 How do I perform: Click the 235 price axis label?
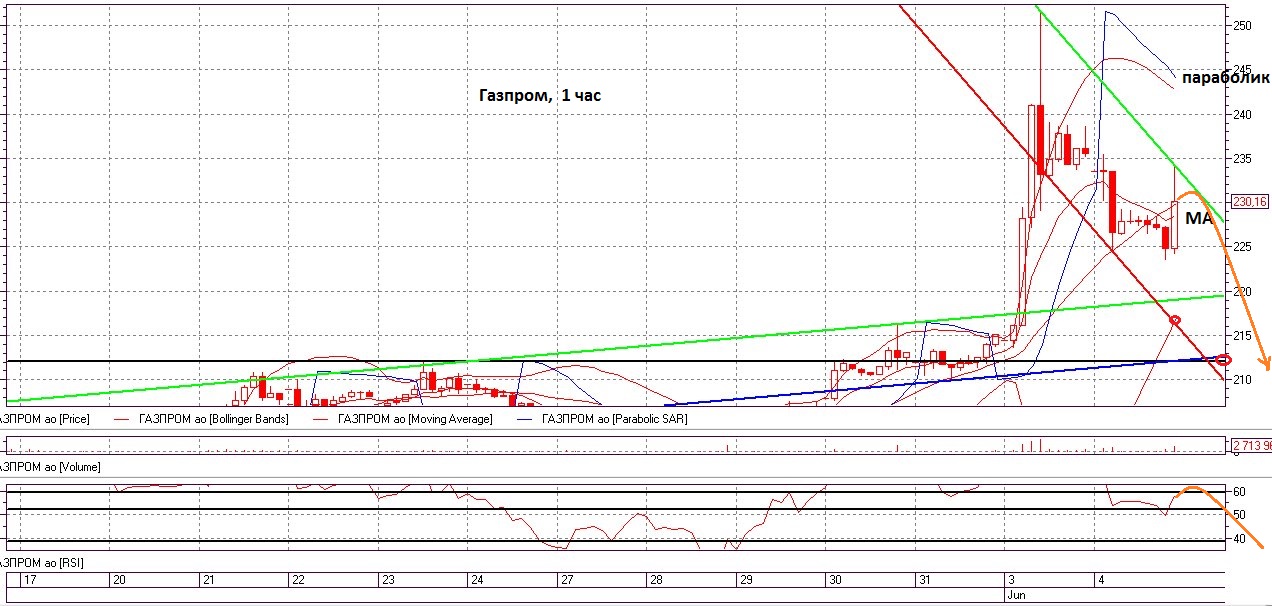pos(1242,159)
